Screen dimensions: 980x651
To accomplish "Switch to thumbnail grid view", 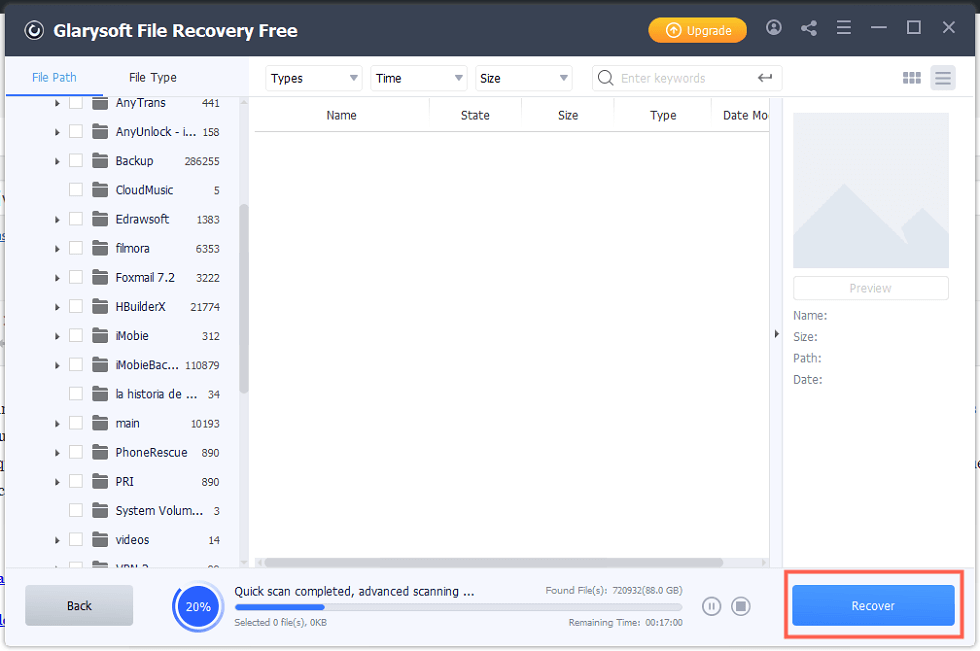I will click(x=912, y=78).
